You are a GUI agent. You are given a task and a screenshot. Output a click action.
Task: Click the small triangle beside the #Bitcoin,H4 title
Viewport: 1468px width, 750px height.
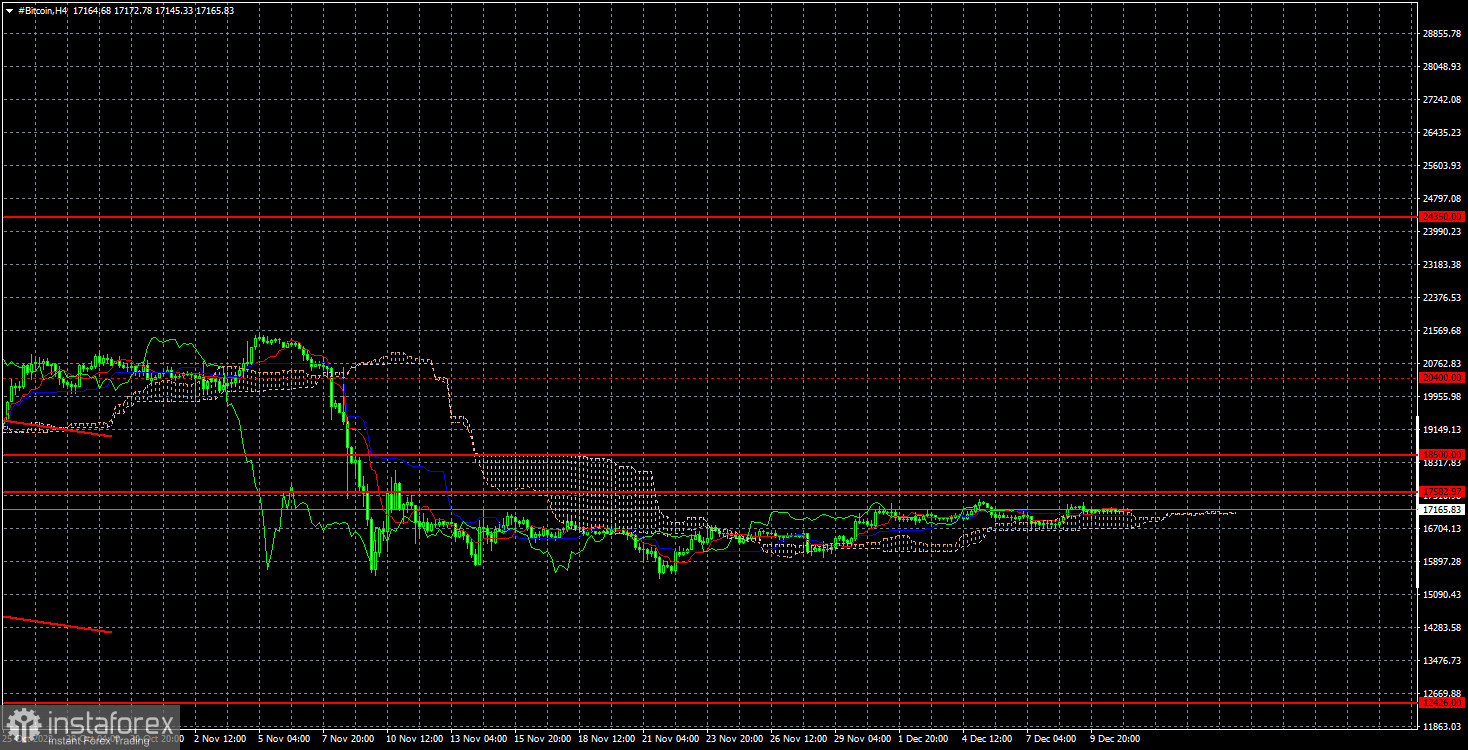click(10, 10)
